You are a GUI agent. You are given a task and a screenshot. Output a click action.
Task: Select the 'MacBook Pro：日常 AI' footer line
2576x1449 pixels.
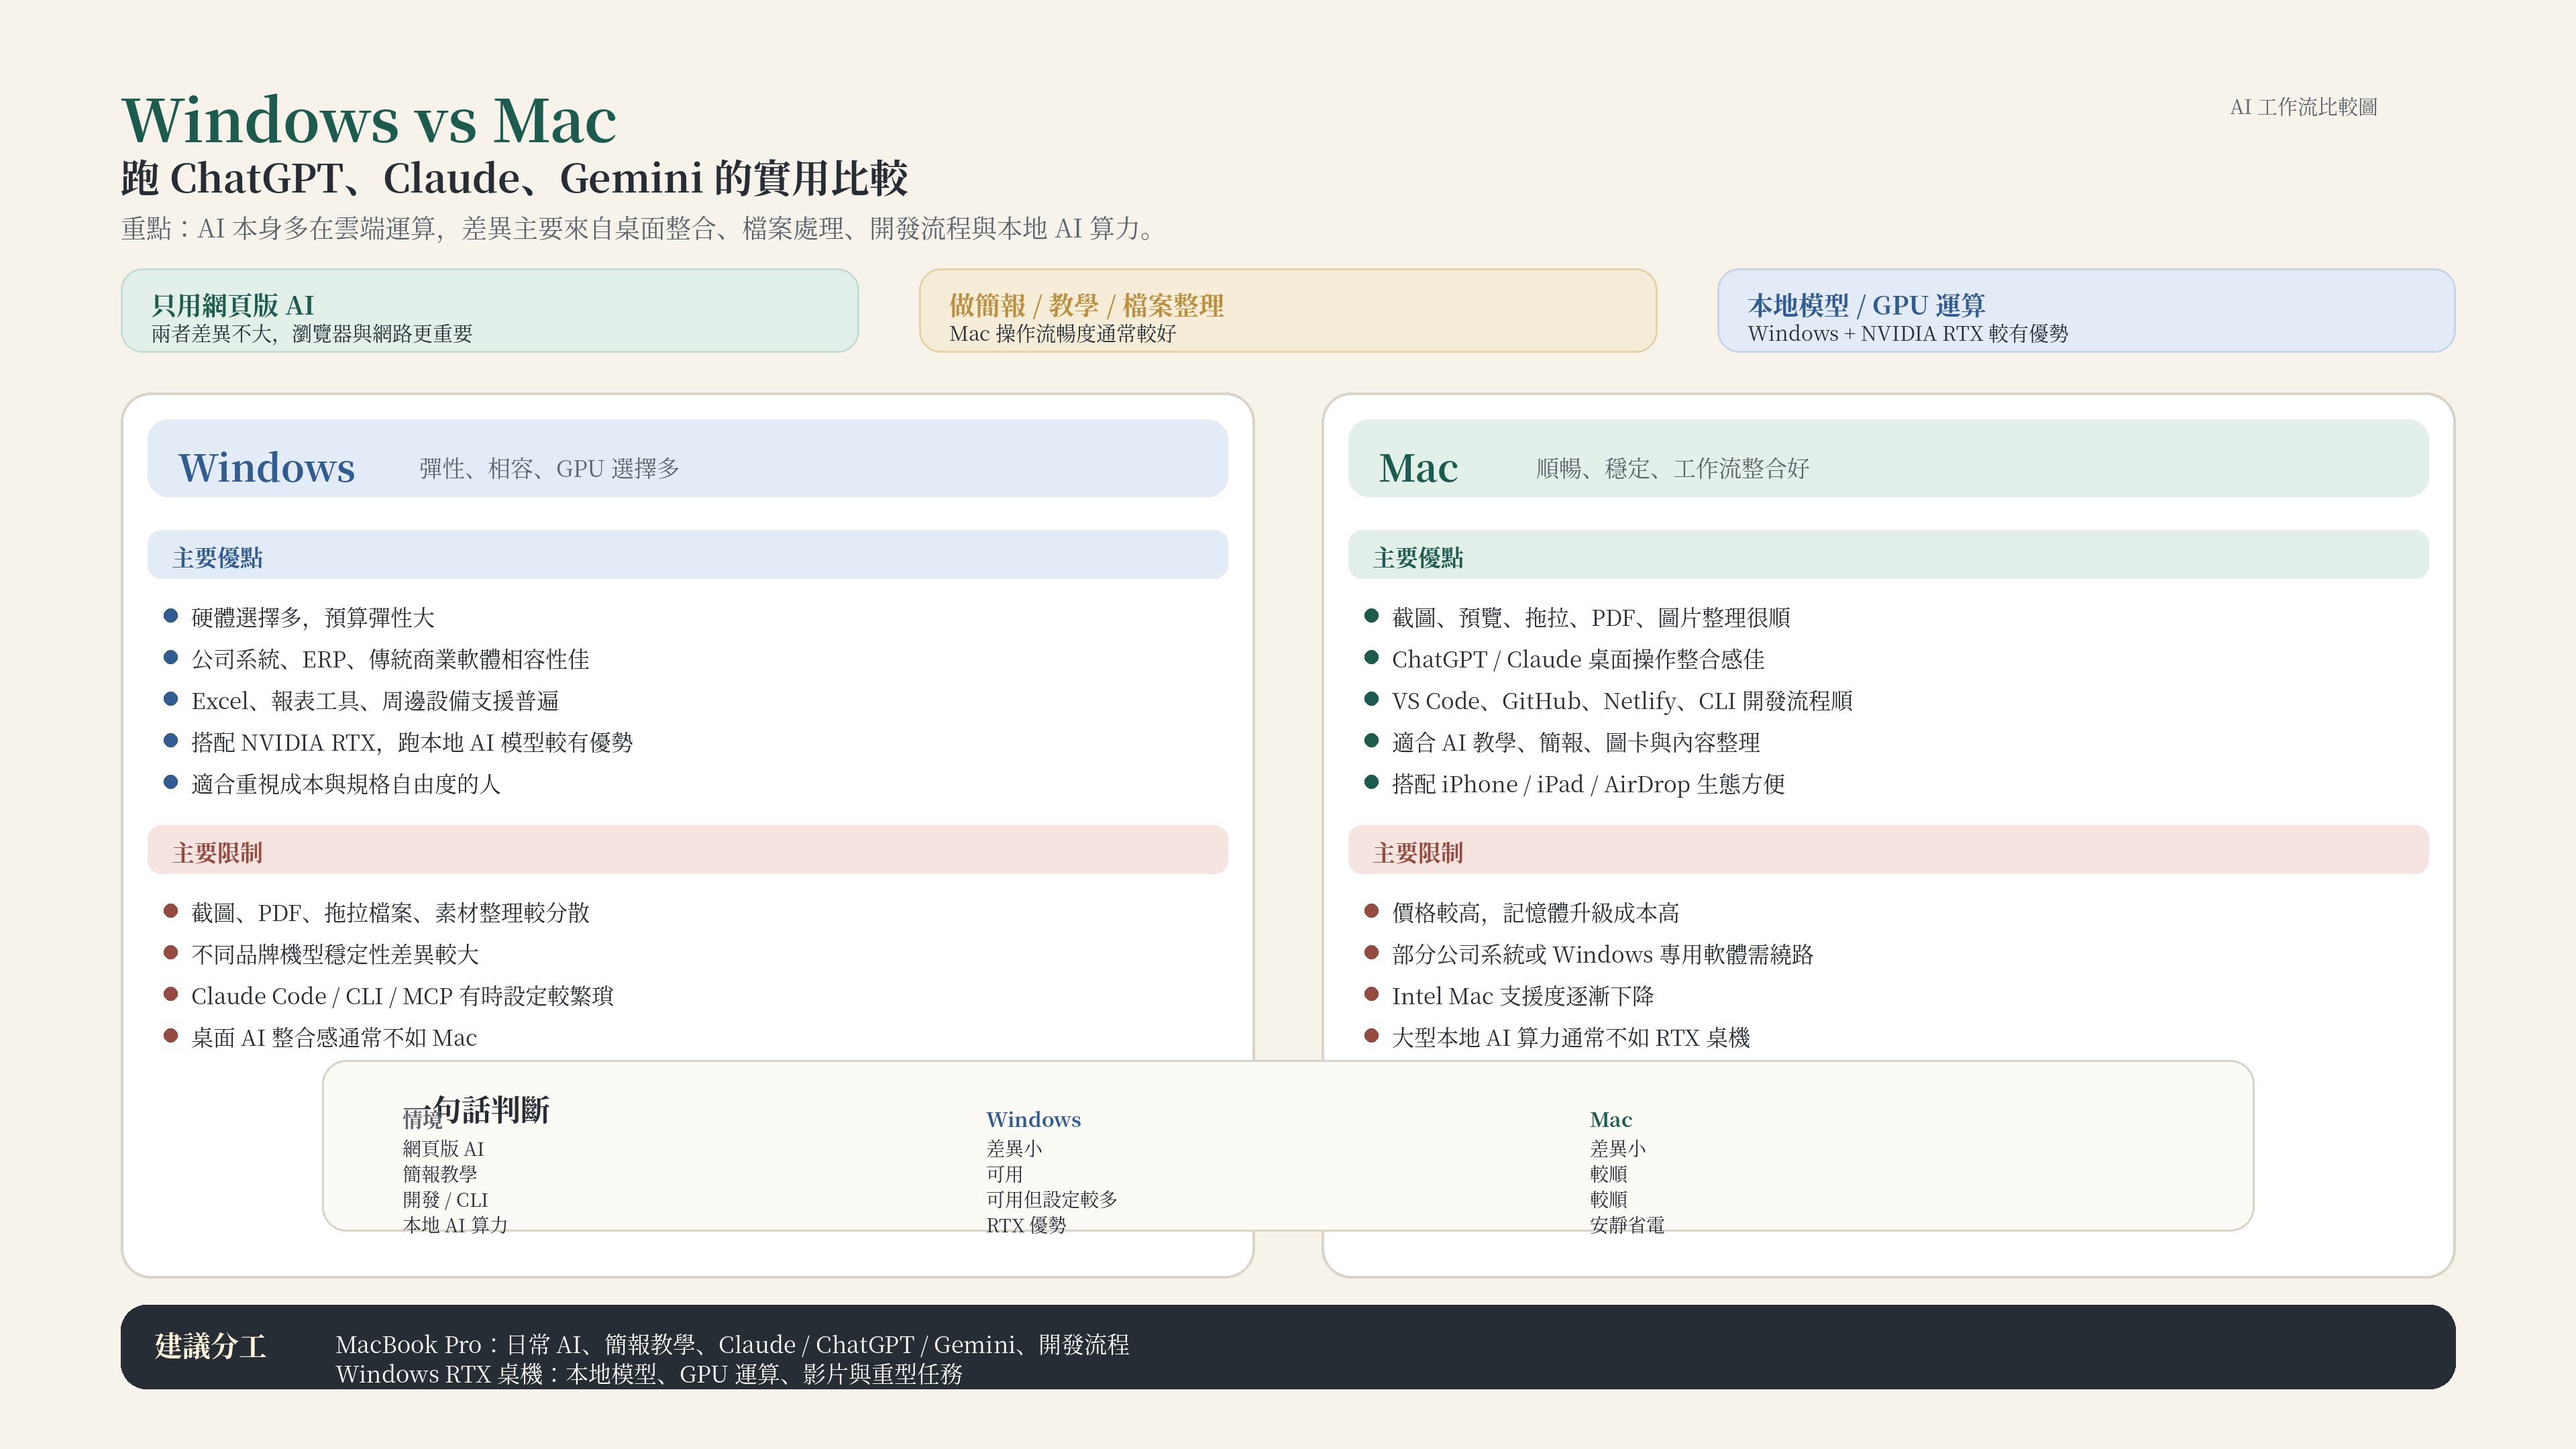tap(732, 1344)
